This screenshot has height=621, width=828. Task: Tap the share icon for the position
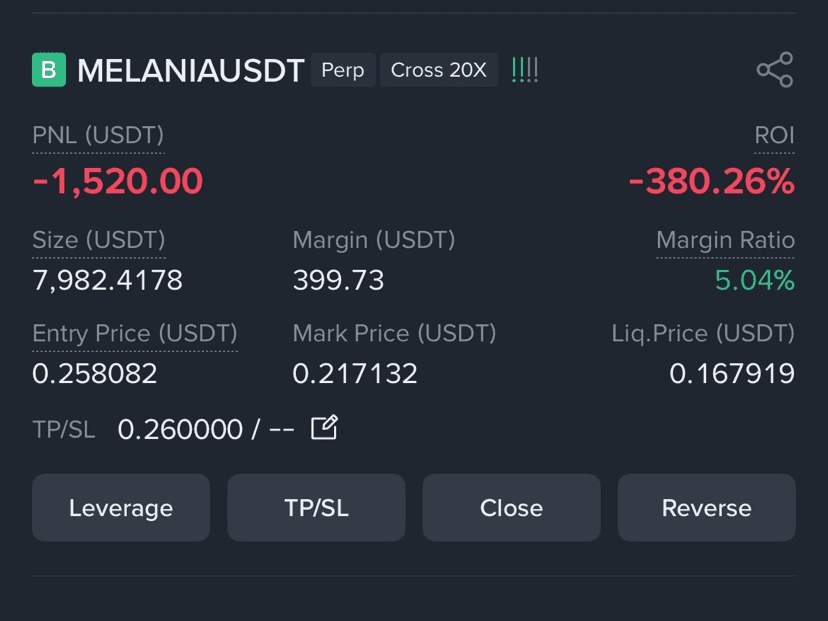775,70
